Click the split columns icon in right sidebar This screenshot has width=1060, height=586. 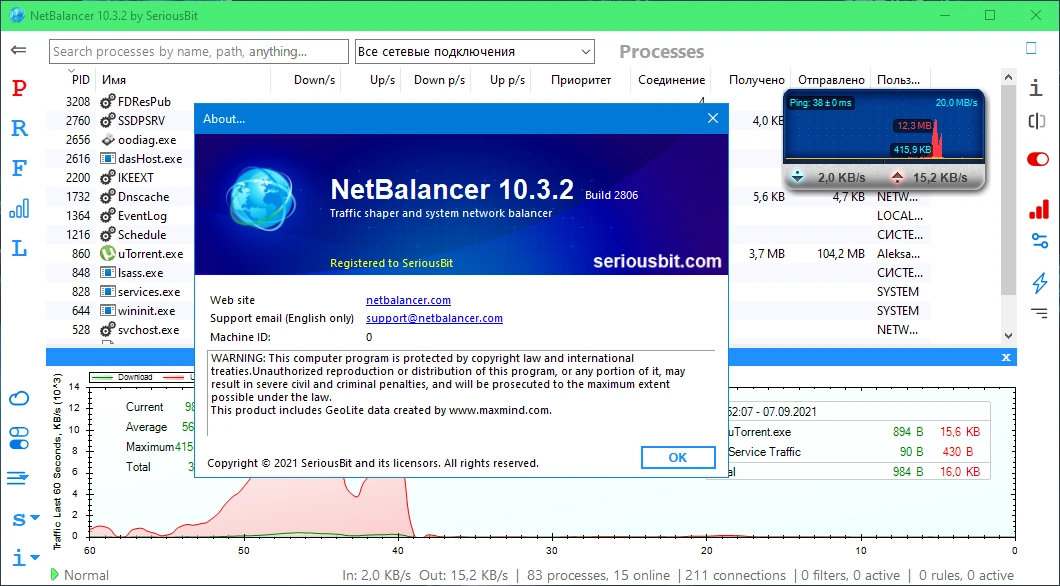pos(1036,121)
